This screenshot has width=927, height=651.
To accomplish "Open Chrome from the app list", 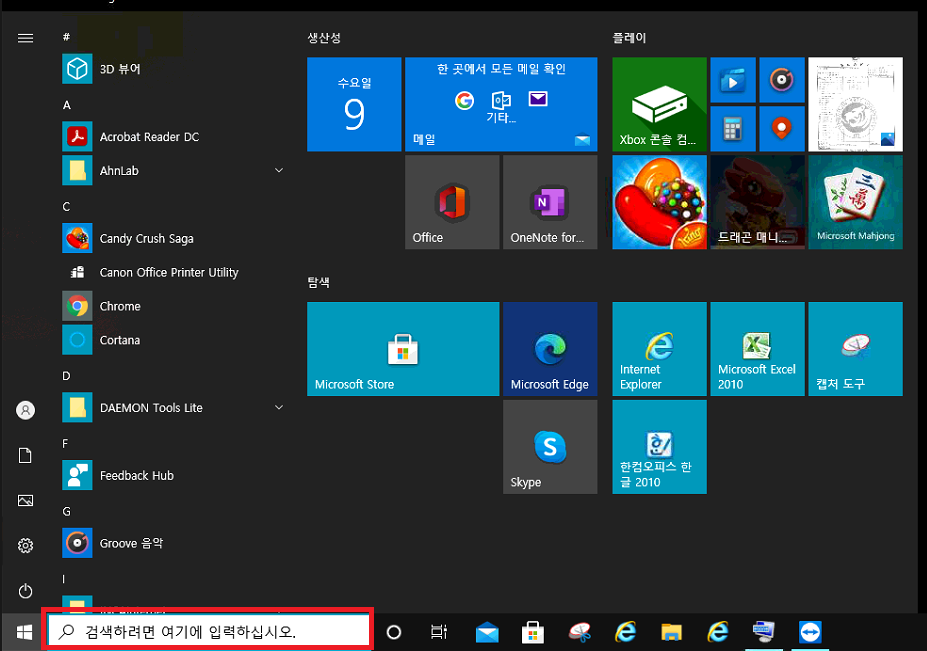I will [174, 306].
